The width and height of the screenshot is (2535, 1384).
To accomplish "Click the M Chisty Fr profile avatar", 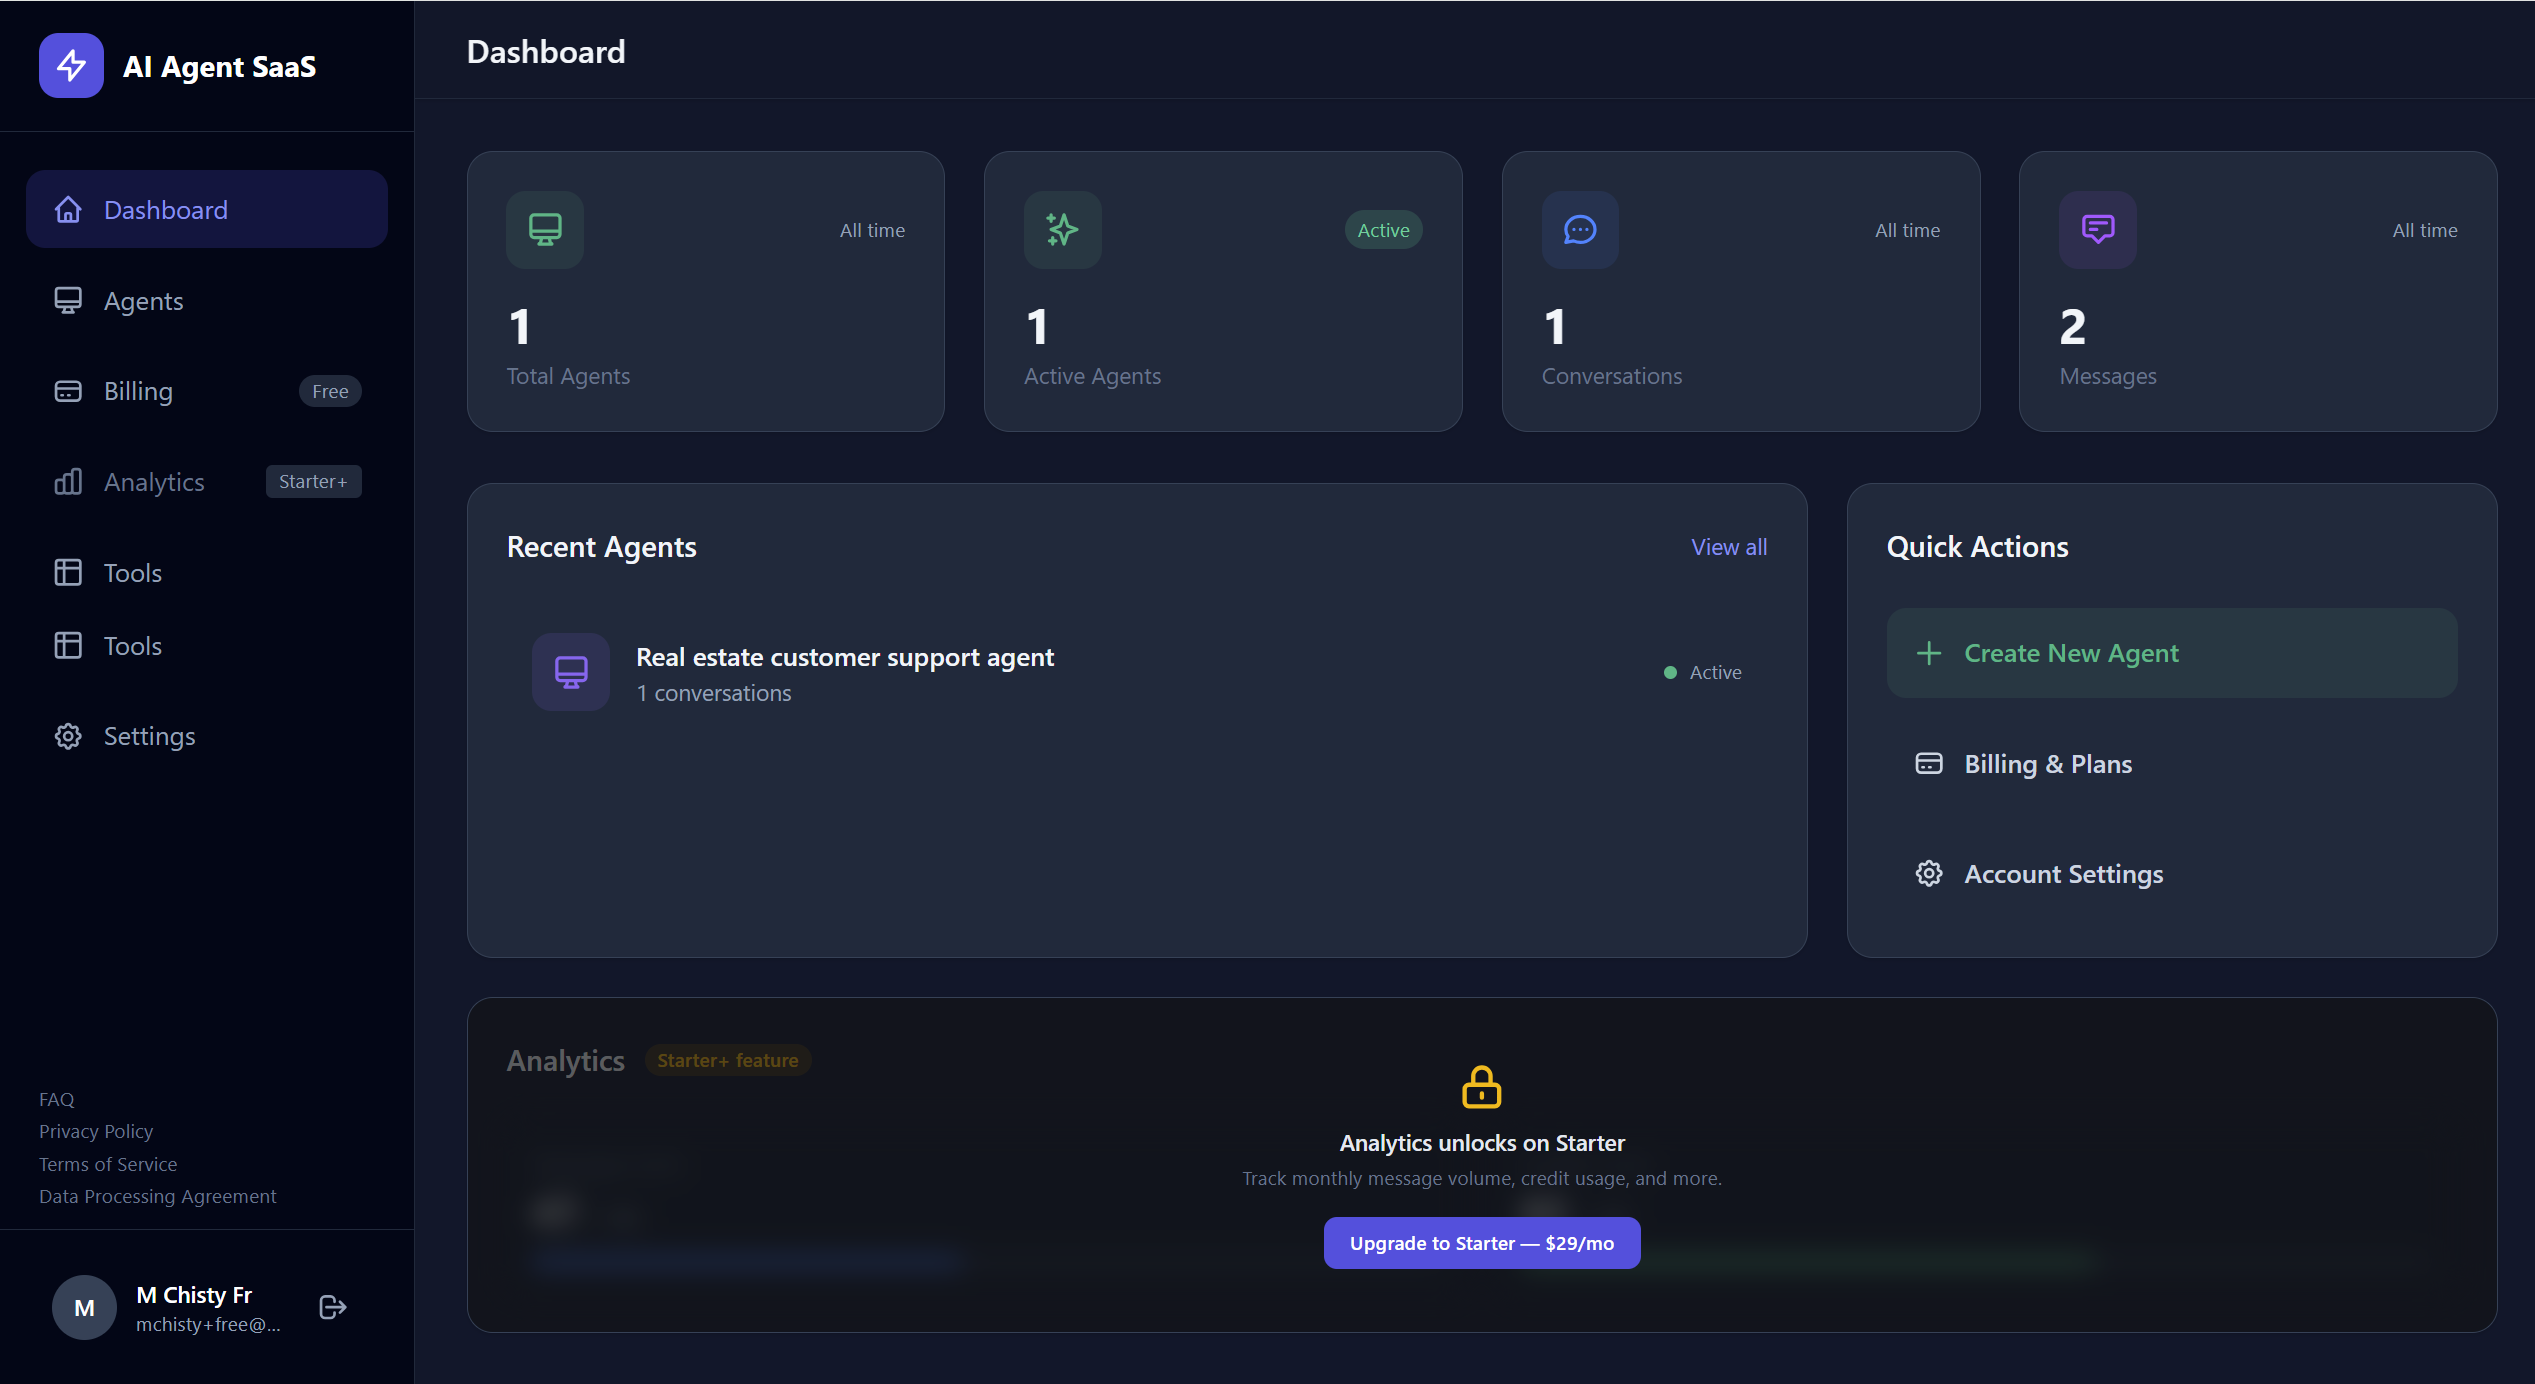I will click(84, 1306).
